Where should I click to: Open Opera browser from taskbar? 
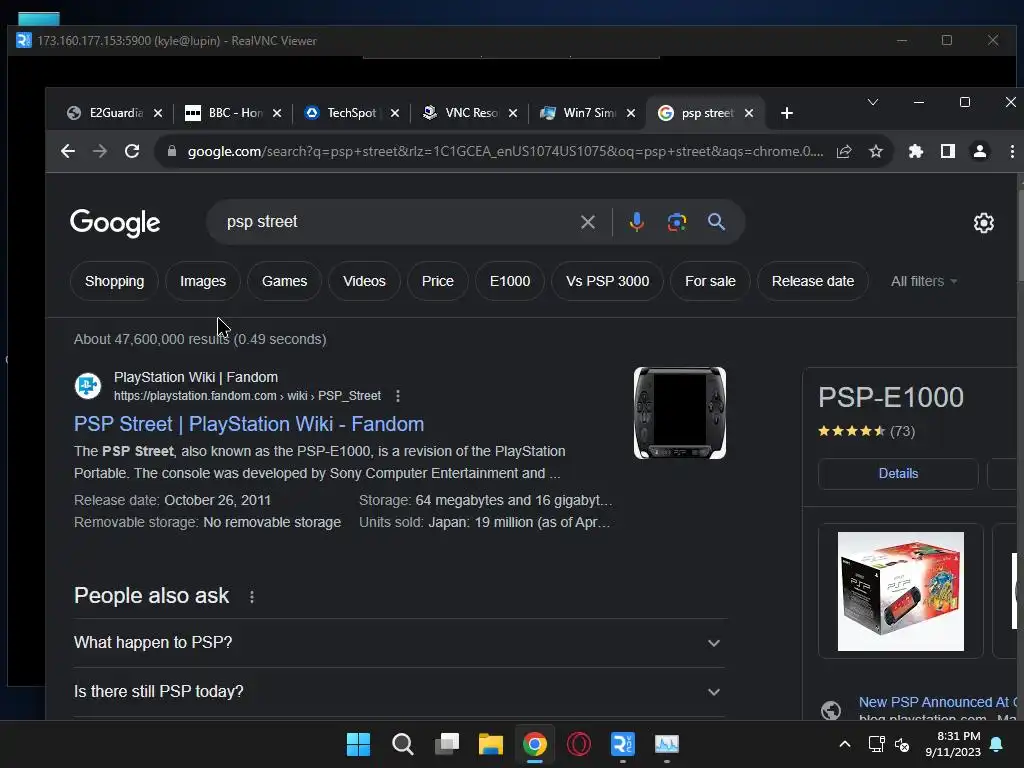pos(579,744)
